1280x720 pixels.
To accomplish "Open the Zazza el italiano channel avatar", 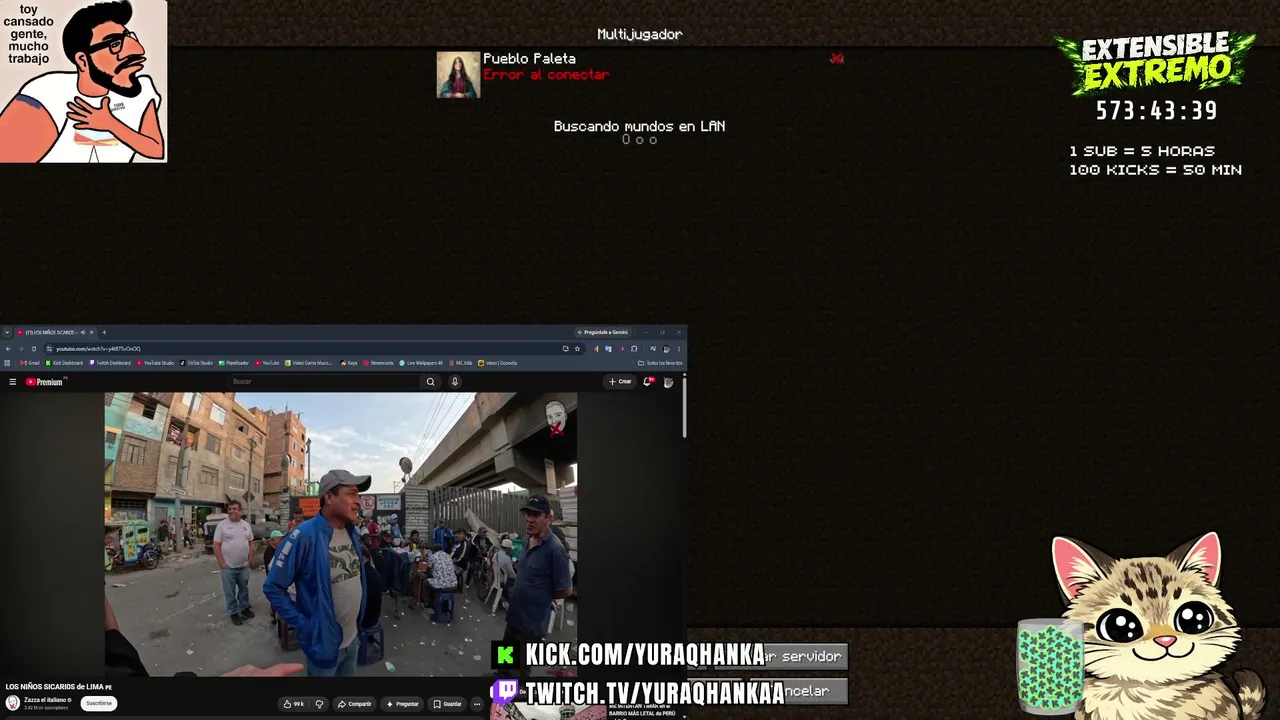I will [13, 703].
